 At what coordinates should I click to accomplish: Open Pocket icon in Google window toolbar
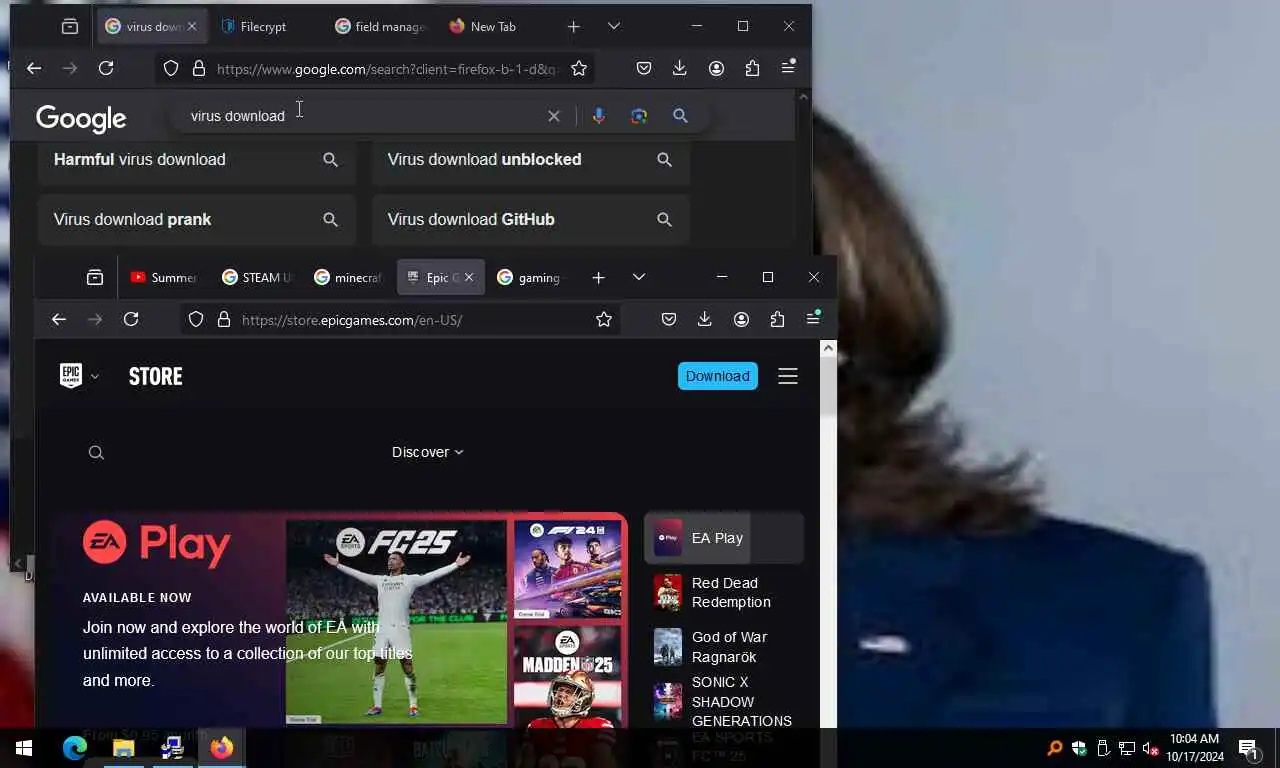pos(644,68)
